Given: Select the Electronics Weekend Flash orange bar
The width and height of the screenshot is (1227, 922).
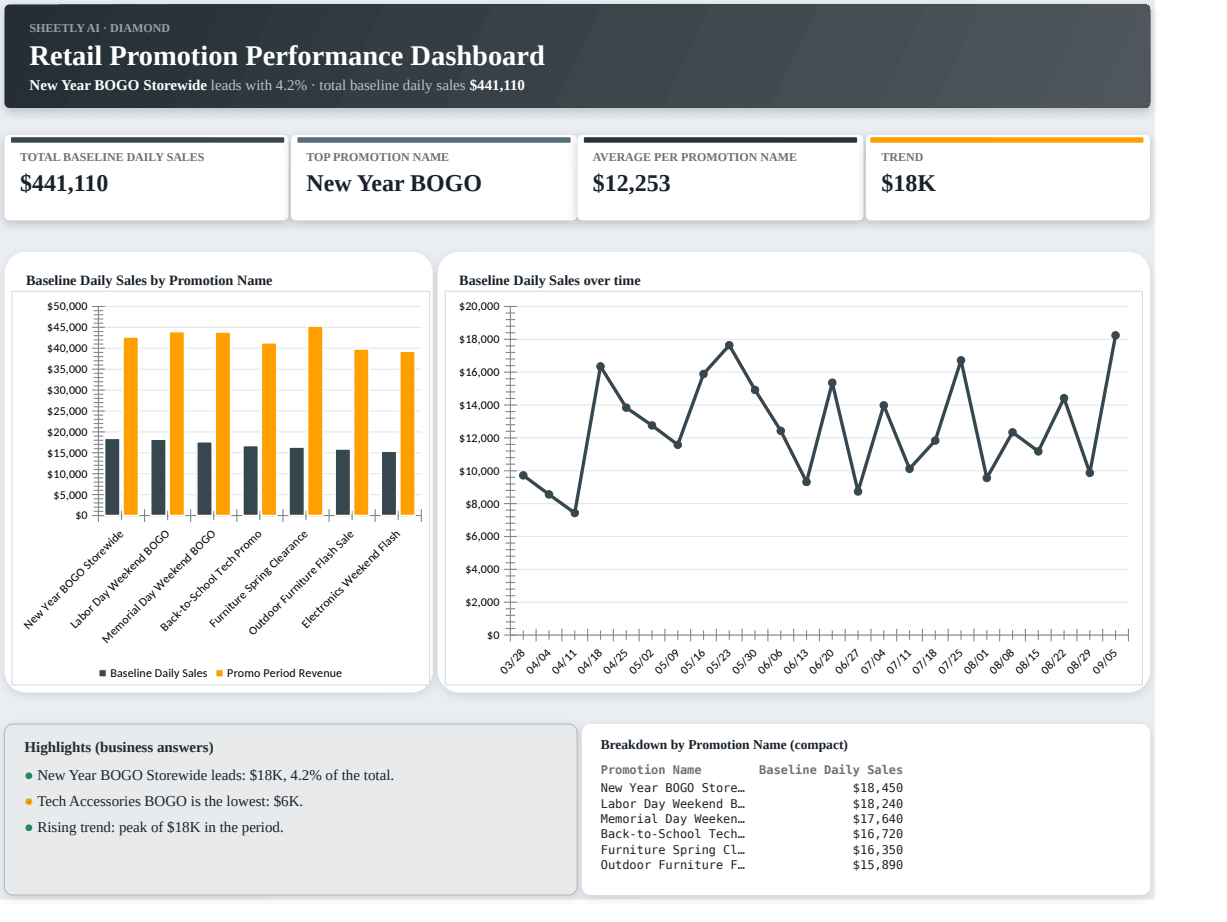Looking at the screenshot, I should click(x=407, y=434).
